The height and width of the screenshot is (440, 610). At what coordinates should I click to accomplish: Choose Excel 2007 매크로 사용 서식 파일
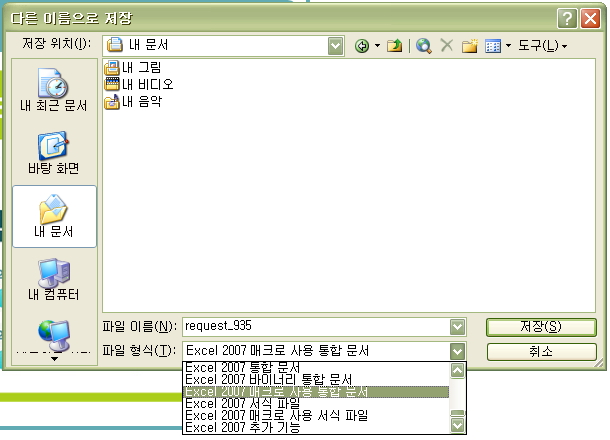coord(316,415)
